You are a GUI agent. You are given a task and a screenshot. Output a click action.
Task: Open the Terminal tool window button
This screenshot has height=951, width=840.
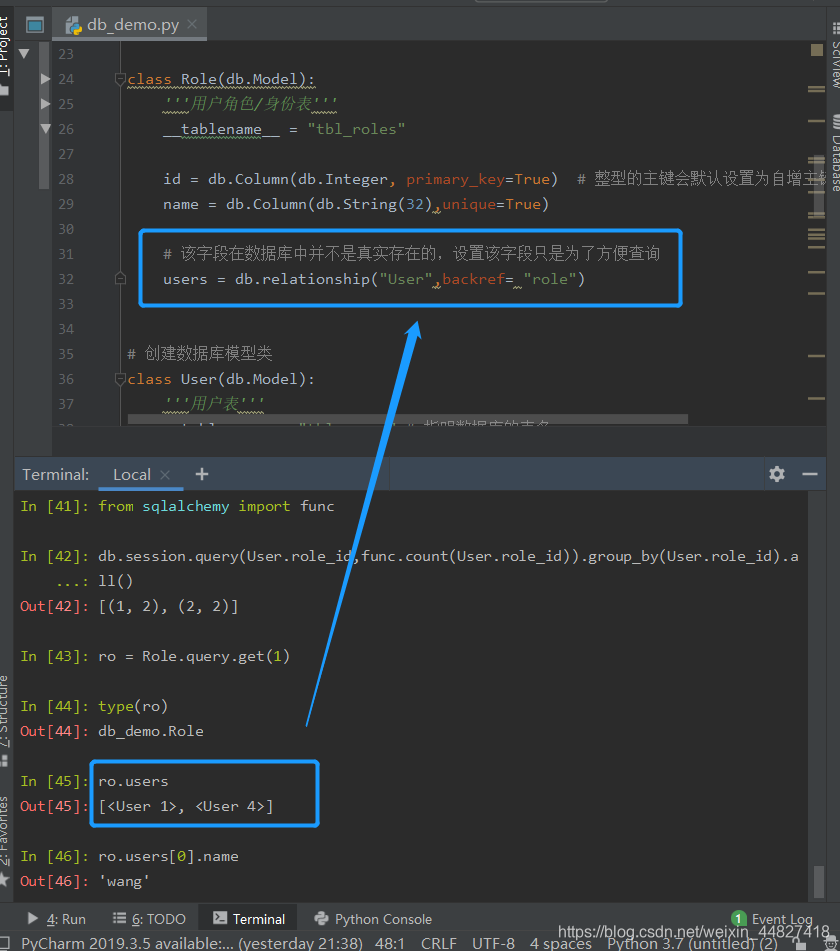tap(249, 919)
